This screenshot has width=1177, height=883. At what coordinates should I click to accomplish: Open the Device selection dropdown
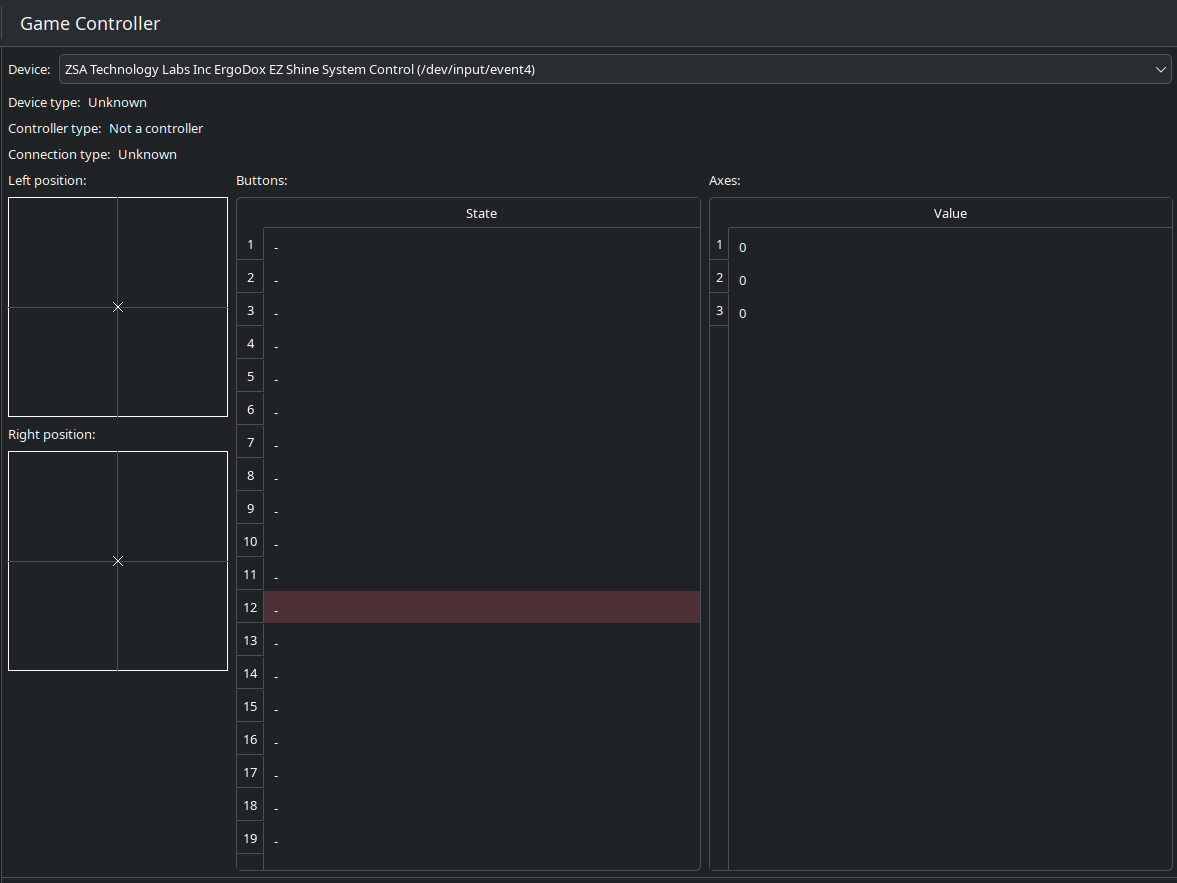[600, 69]
